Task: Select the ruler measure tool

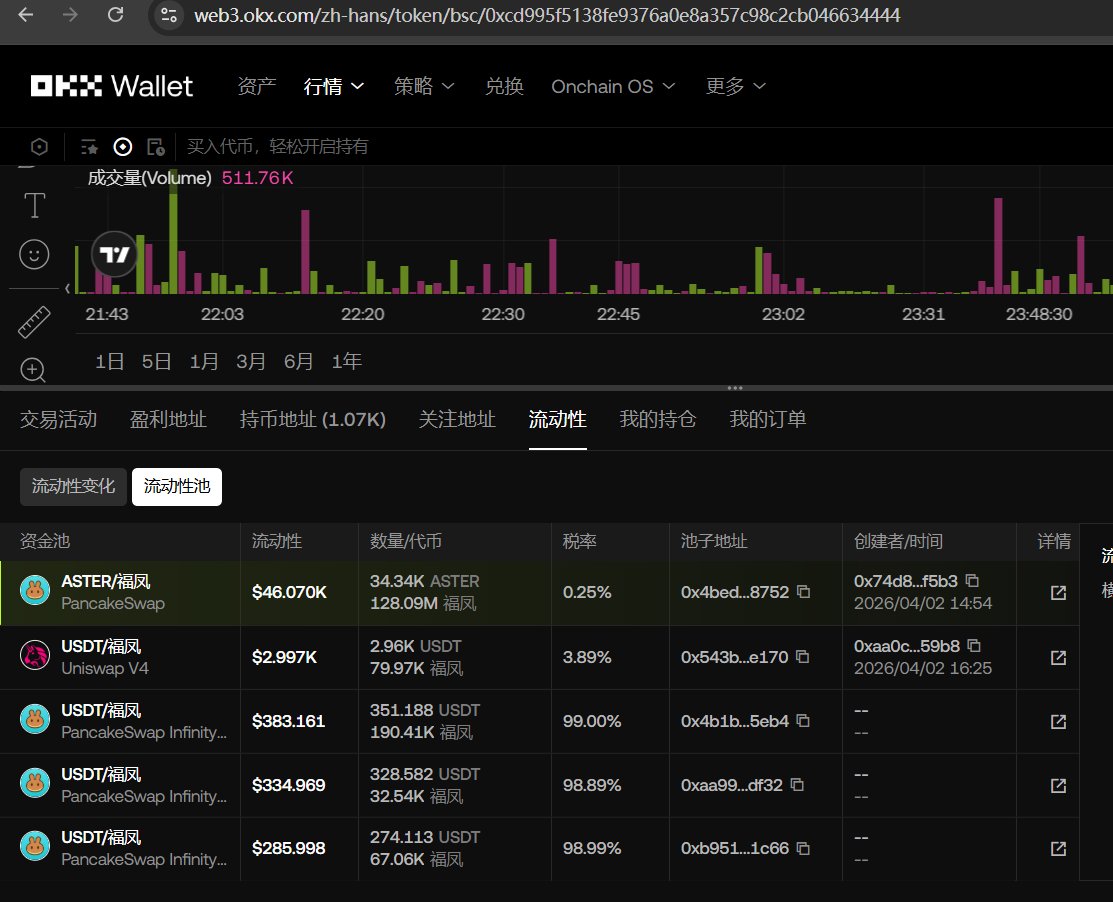Action: (34, 321)
